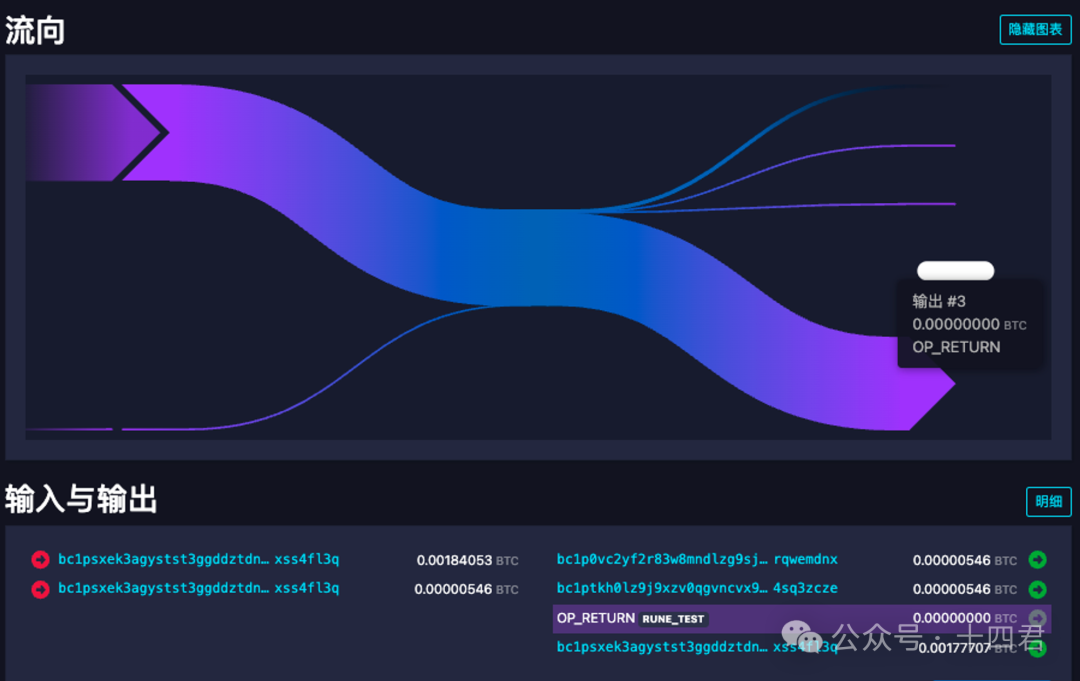
Task: Open second input address with 0.00000546 BTC
Action: click(x=198, y=589)
